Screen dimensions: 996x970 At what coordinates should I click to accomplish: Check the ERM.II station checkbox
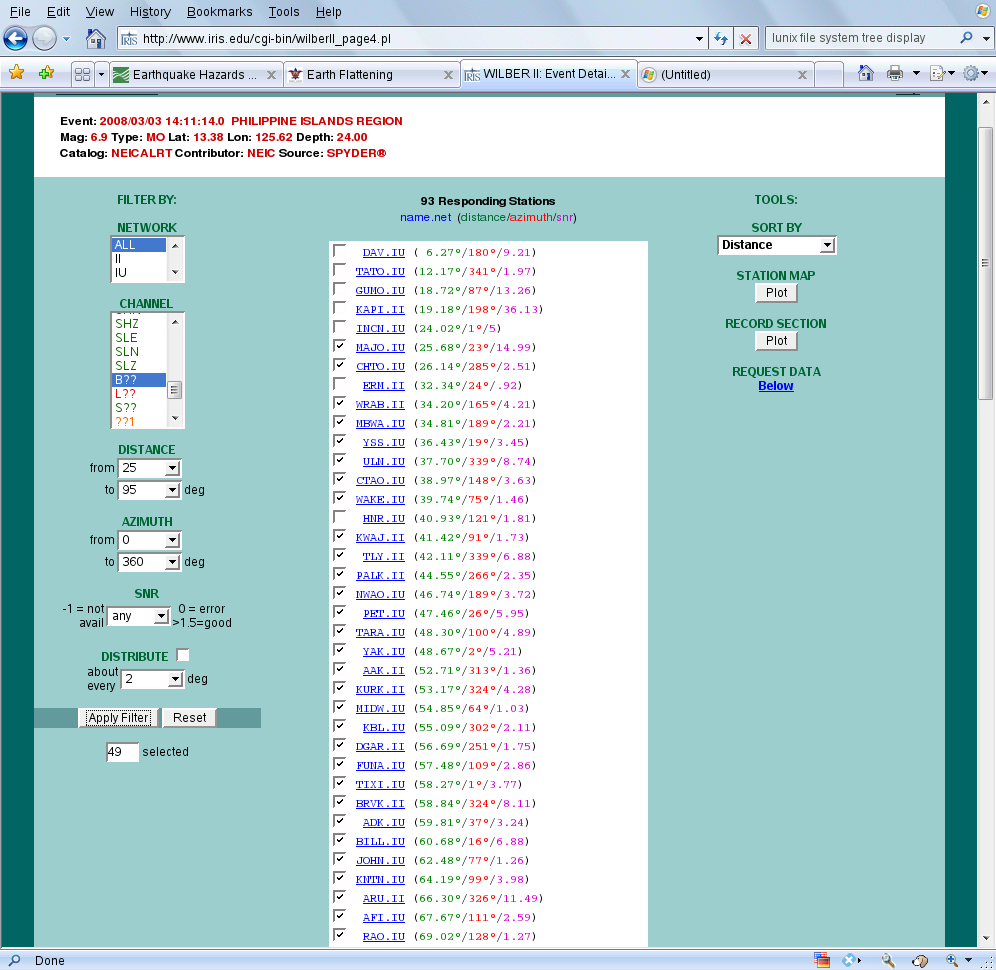(x=340, y=384)
